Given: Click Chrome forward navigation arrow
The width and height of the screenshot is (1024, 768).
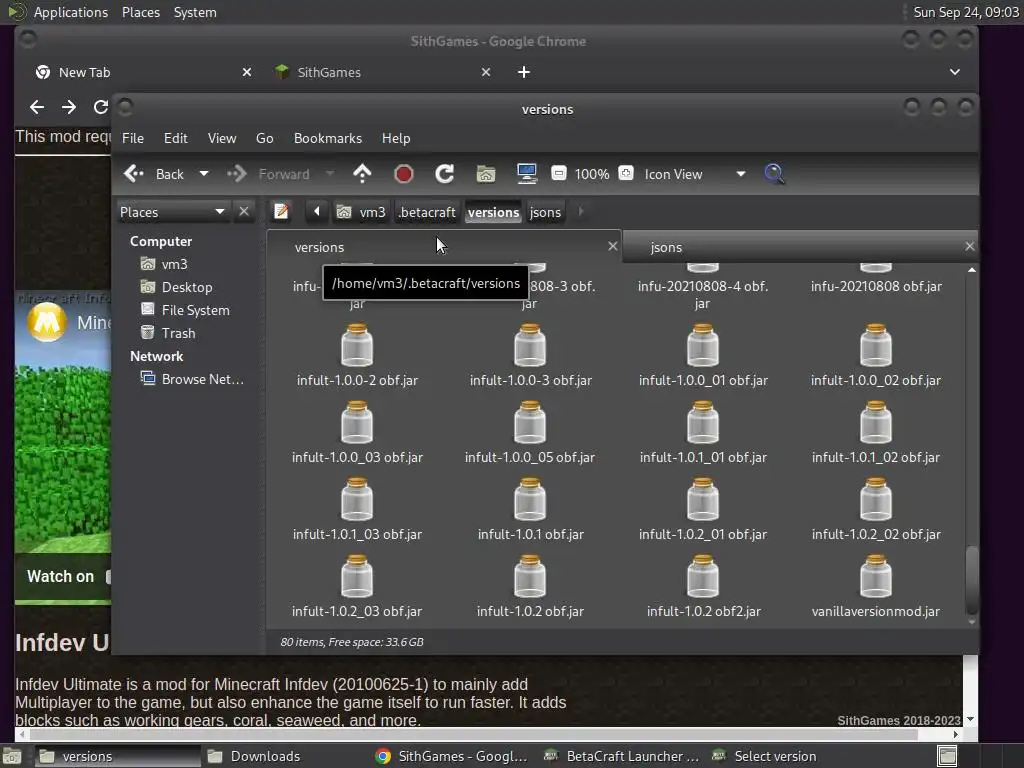Looking at the screenshot, I should [69, 107].
